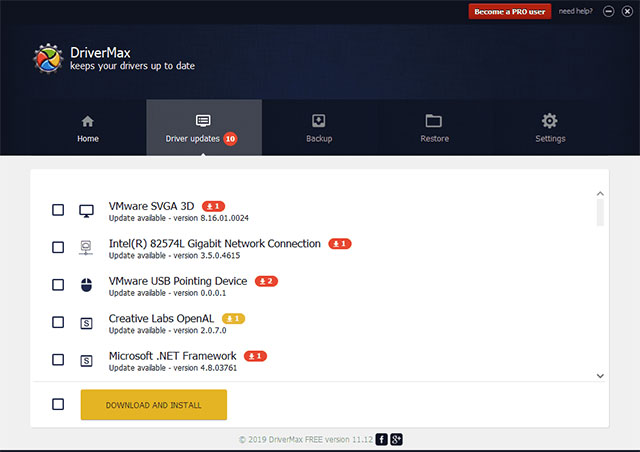
Task: Tick the checkbox for VMware SVGA 3D
Action: click(58, 211)
